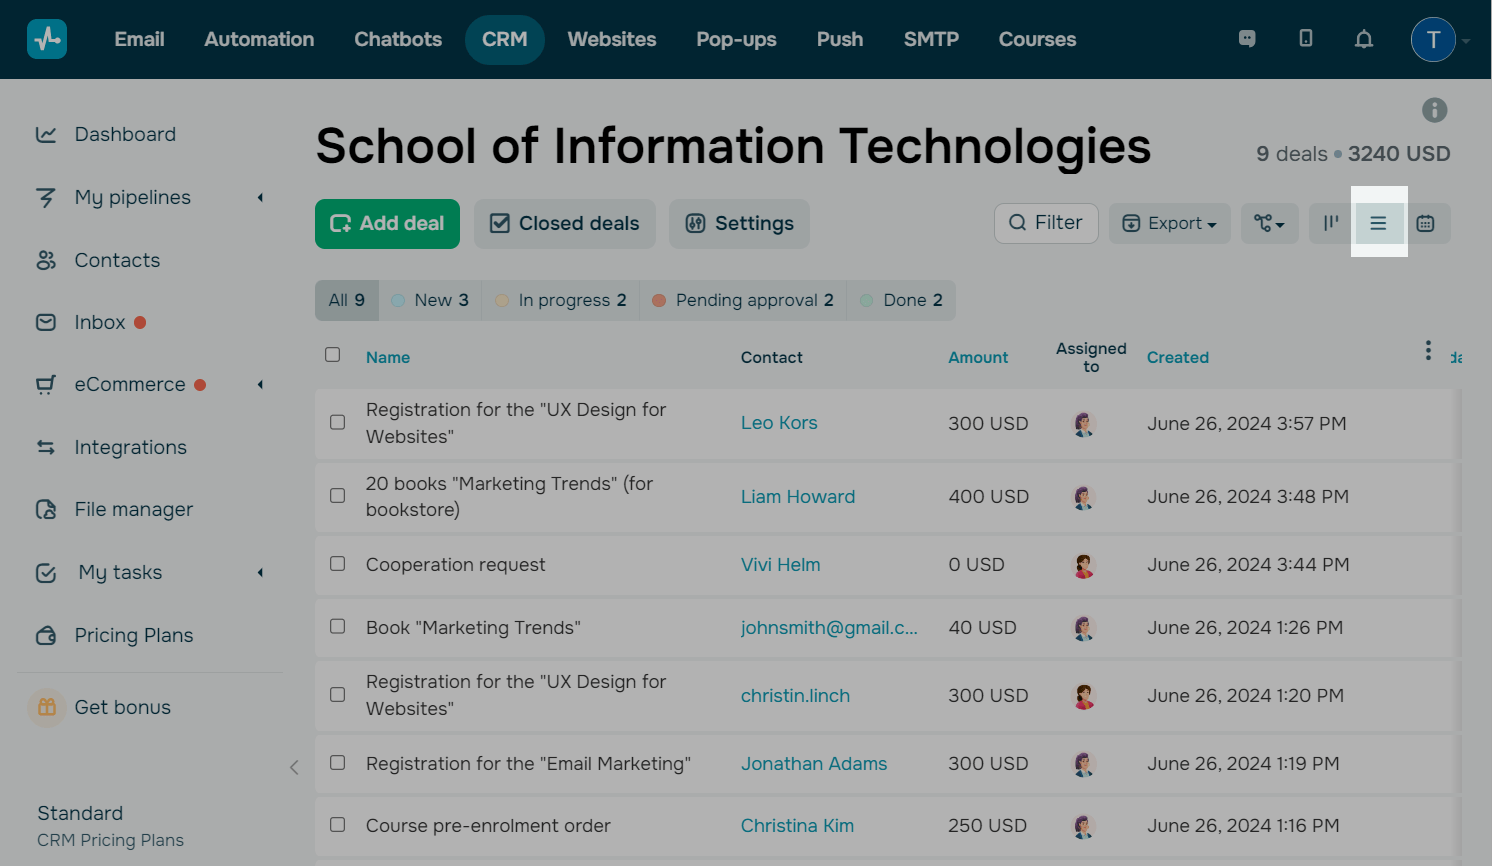Screen dimensions: 1492x866
Task: Expand My pipelines submenu arrow
Action: pos(260,198)
